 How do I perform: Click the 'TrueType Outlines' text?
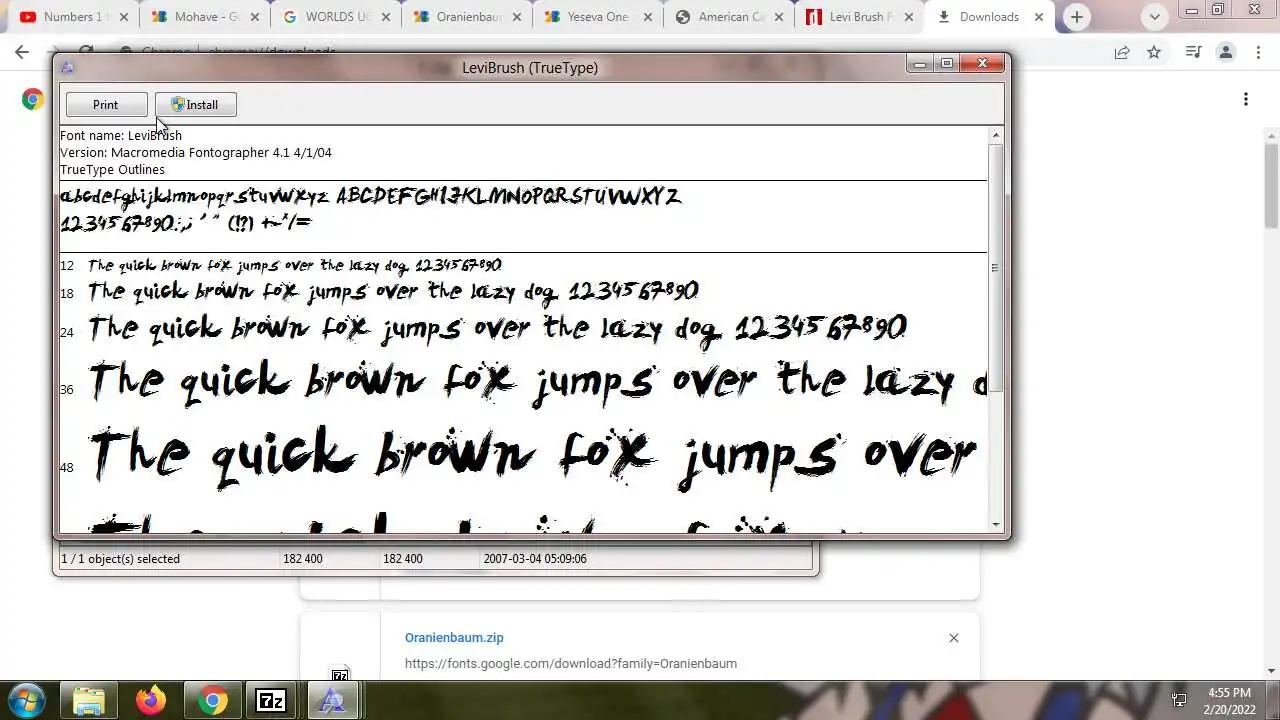coord(112,170)
